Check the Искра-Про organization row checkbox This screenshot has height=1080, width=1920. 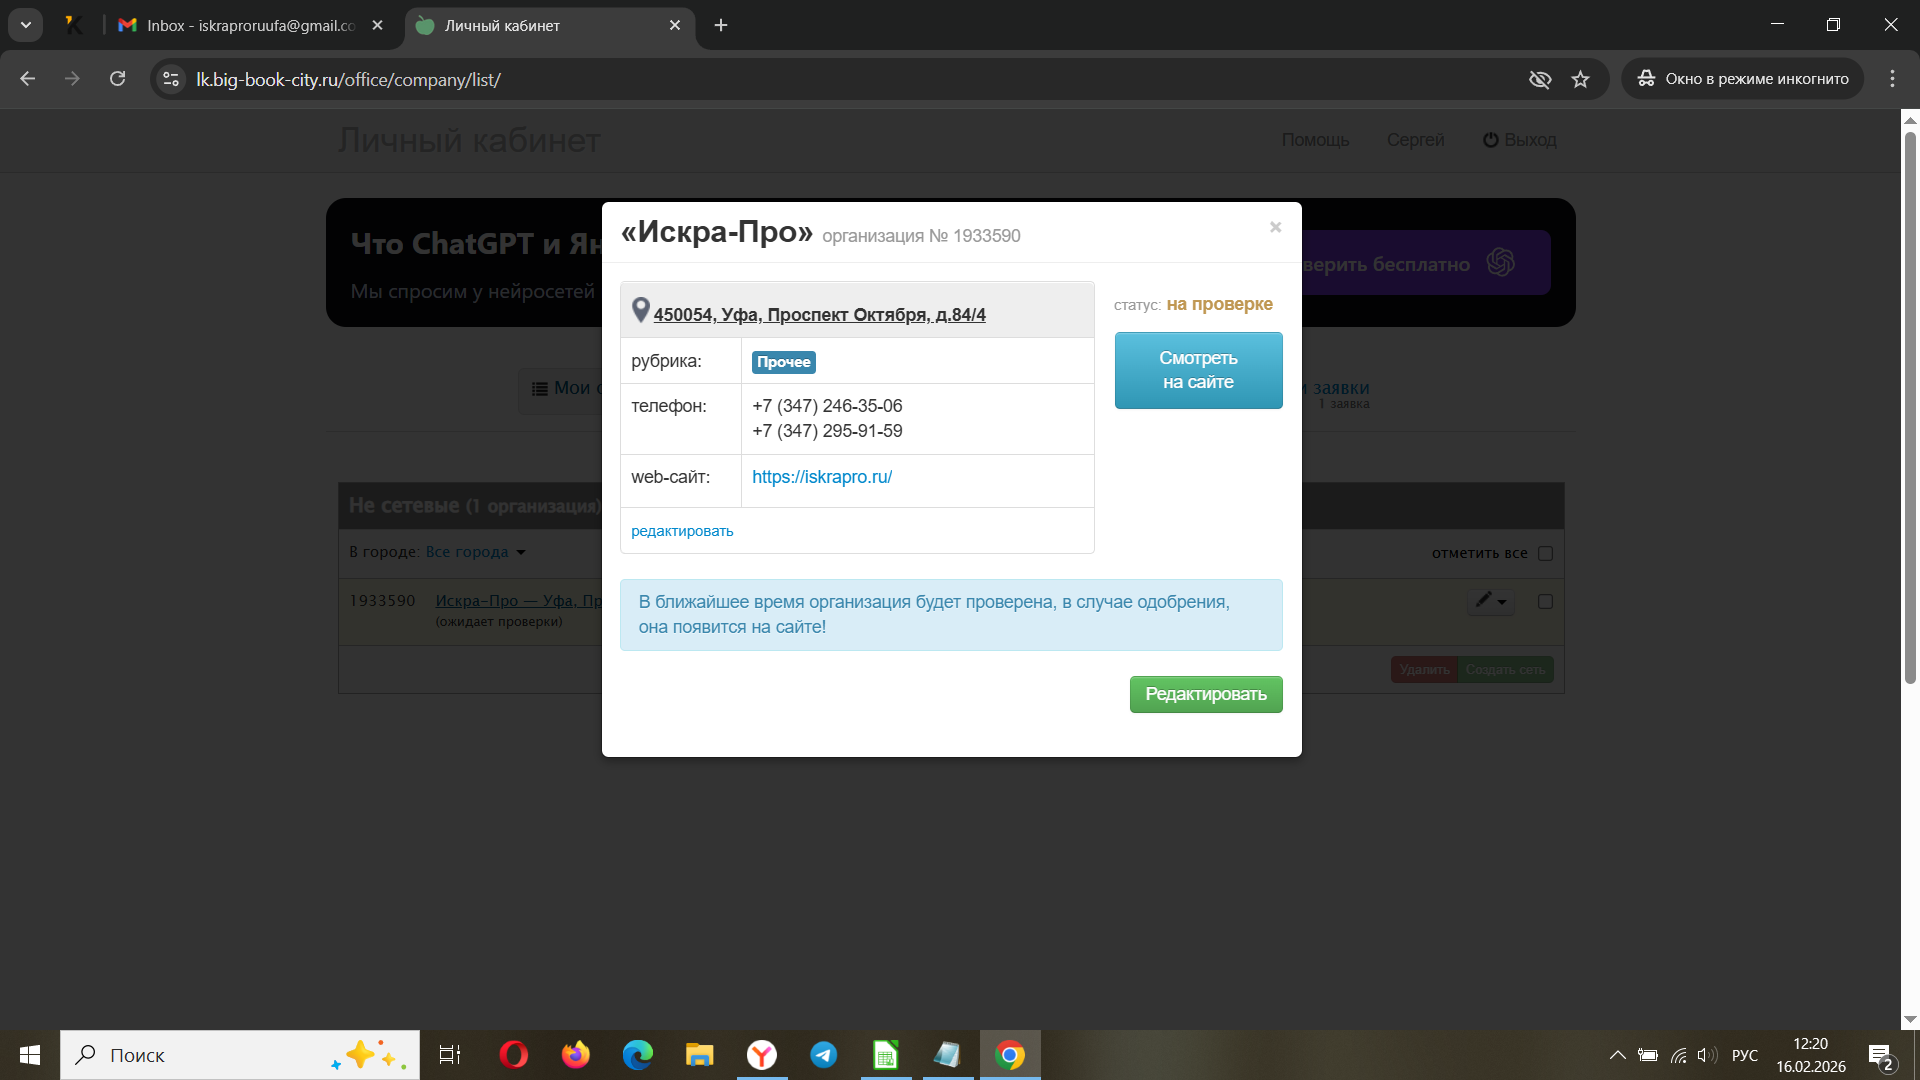point(1545,601)
